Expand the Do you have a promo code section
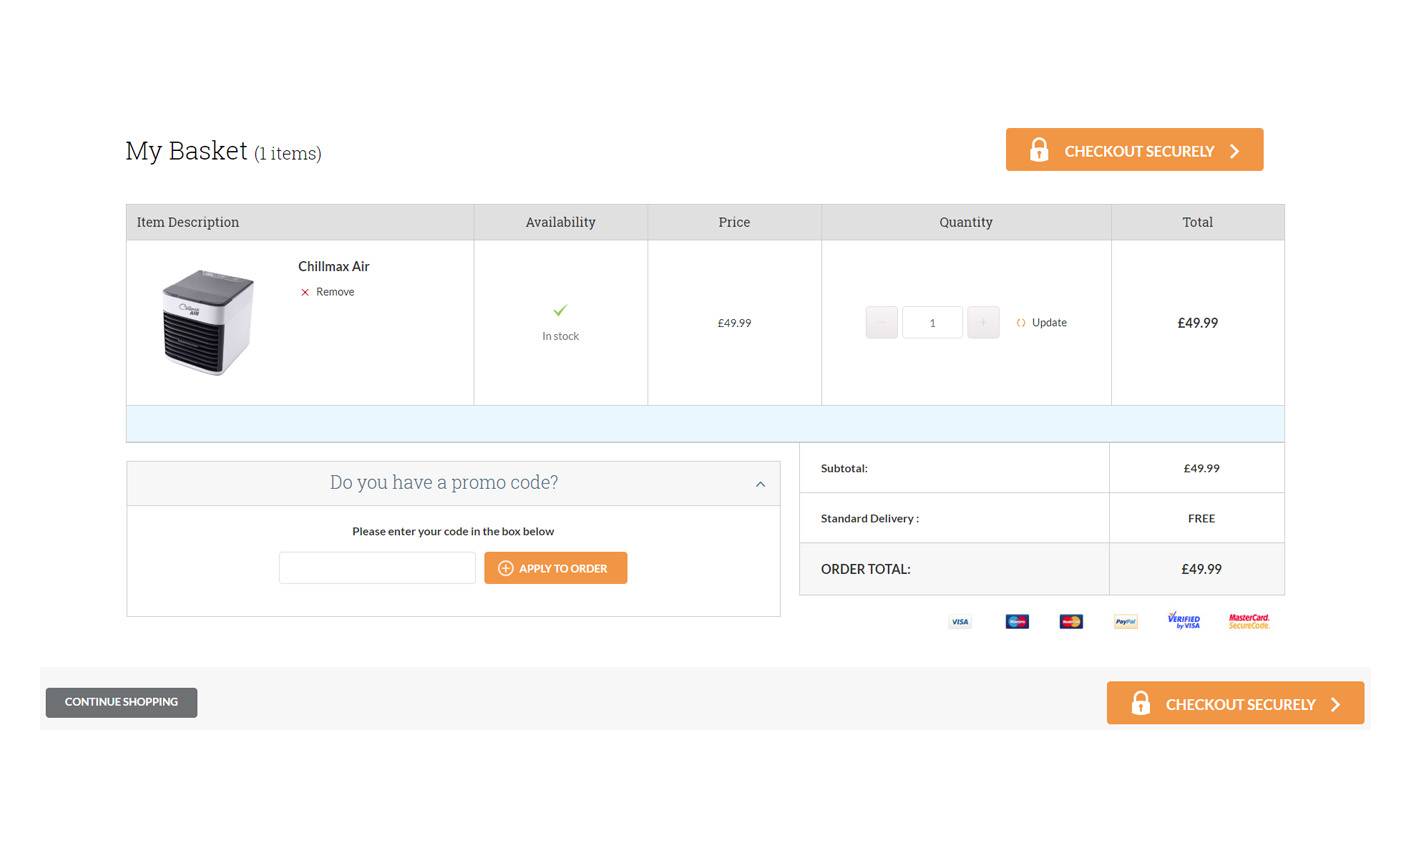 point(443,482)
